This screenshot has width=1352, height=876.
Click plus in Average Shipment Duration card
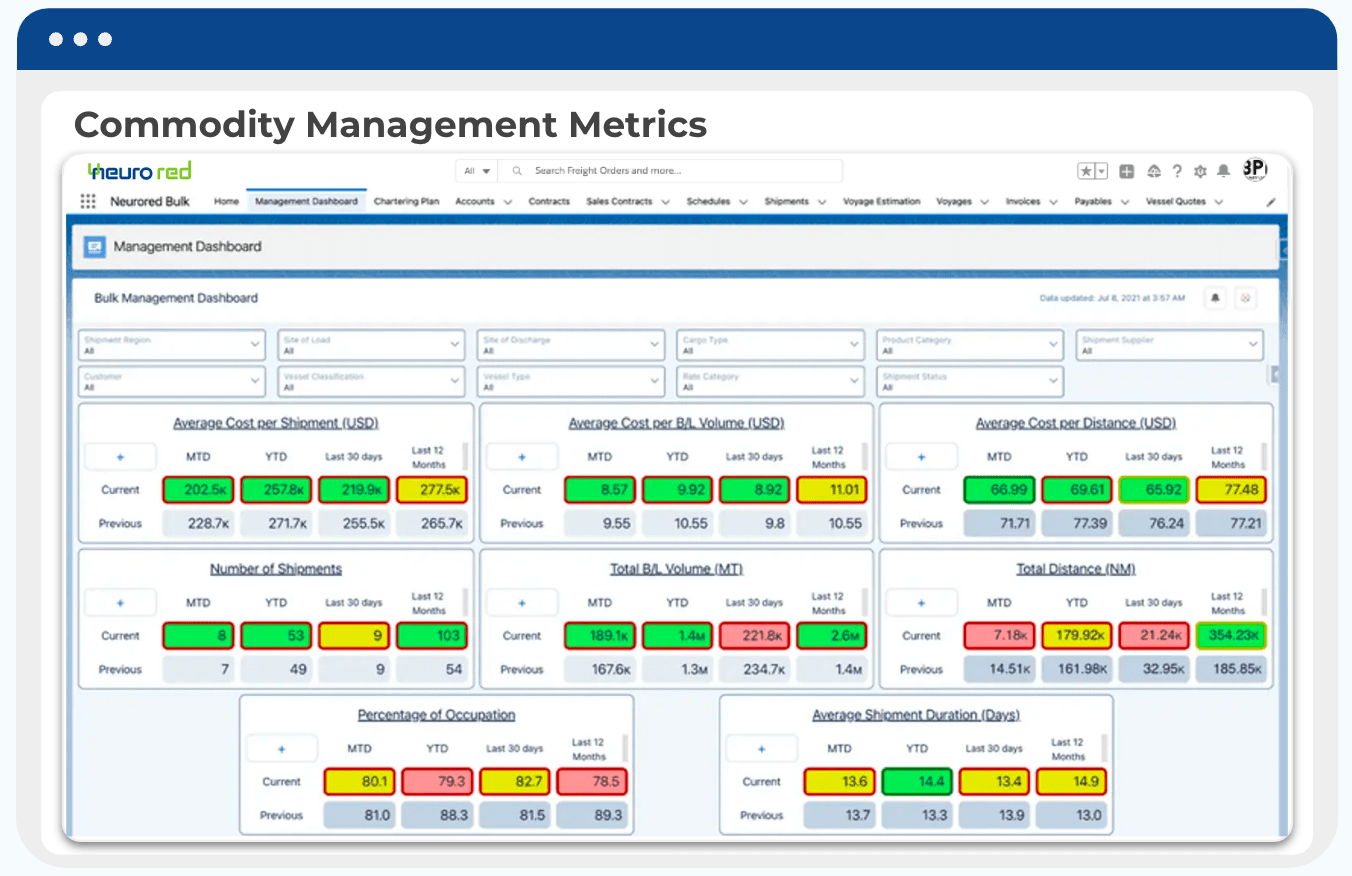coord(762,749)
